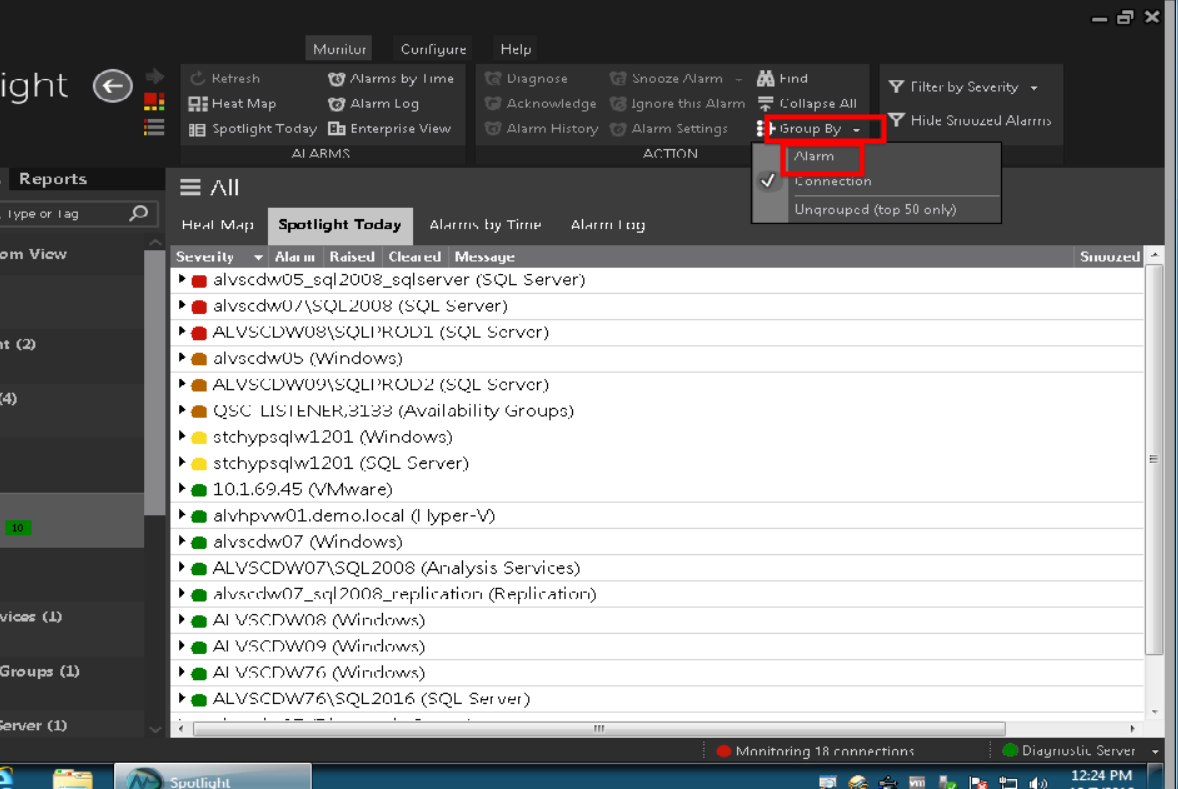
Task: Switch to the Monitor ribbon tab
Action: 339,49
